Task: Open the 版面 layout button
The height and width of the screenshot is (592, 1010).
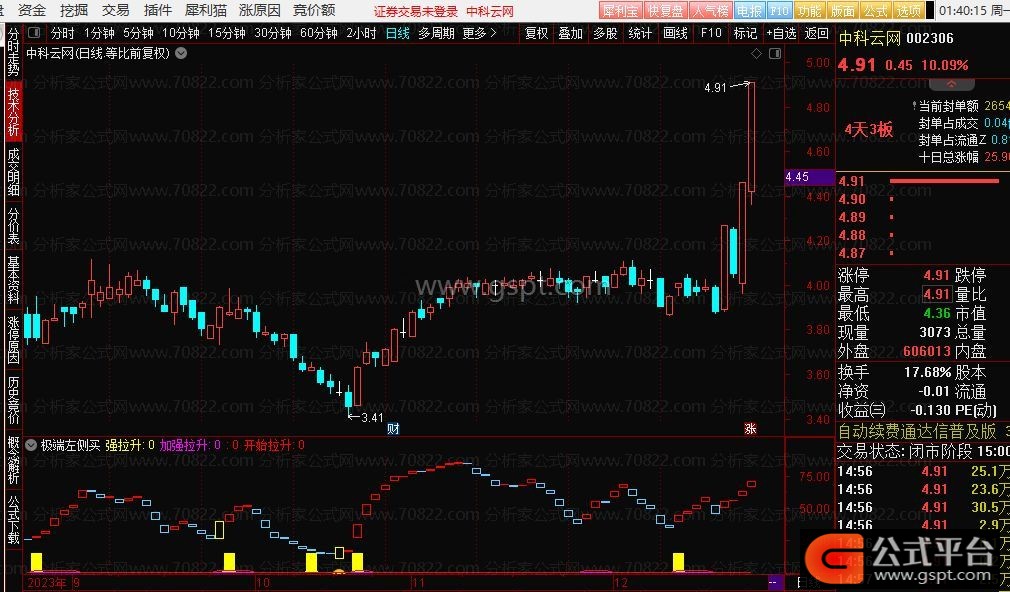Action: (x=843, y=11)
